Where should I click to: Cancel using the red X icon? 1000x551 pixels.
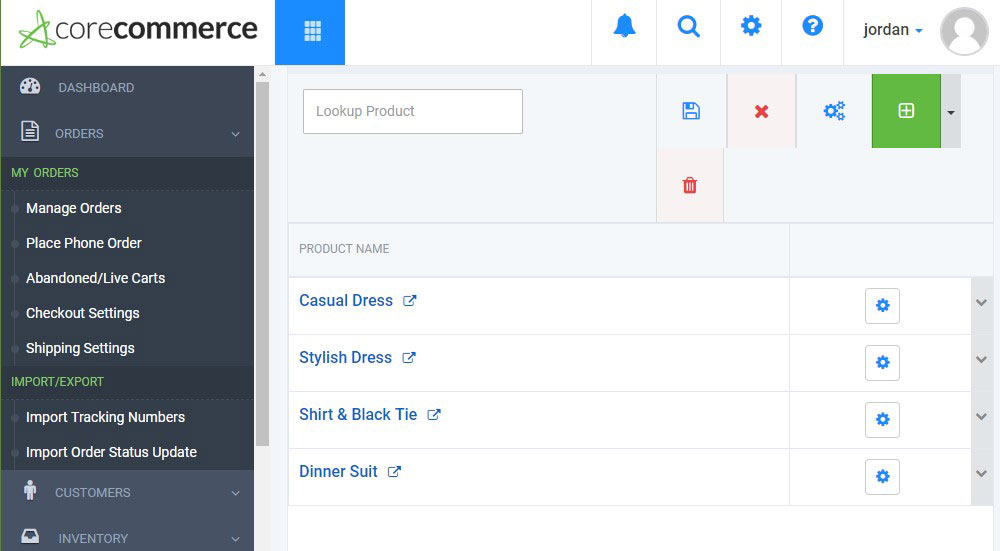pos(761,111)
